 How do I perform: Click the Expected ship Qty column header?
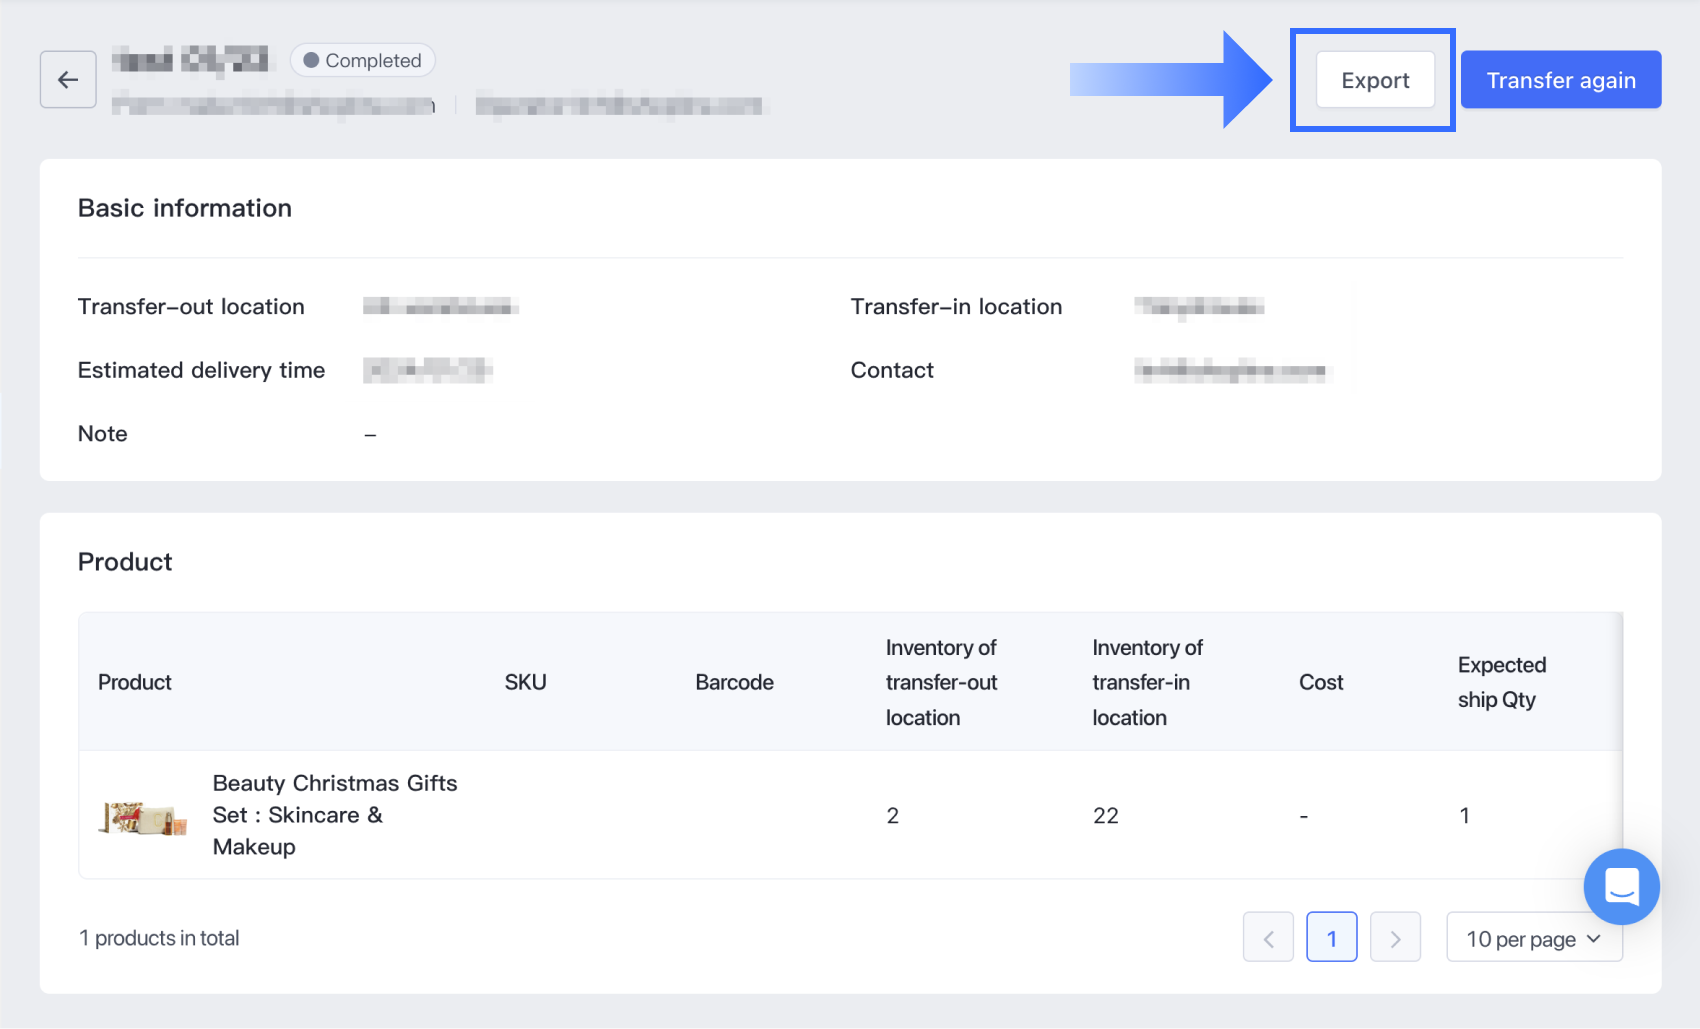pyautogui.click(x=1501, y=682)
